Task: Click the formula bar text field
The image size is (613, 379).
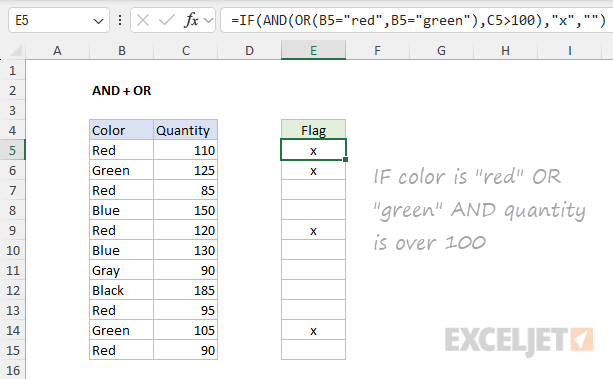Action: 417,20
